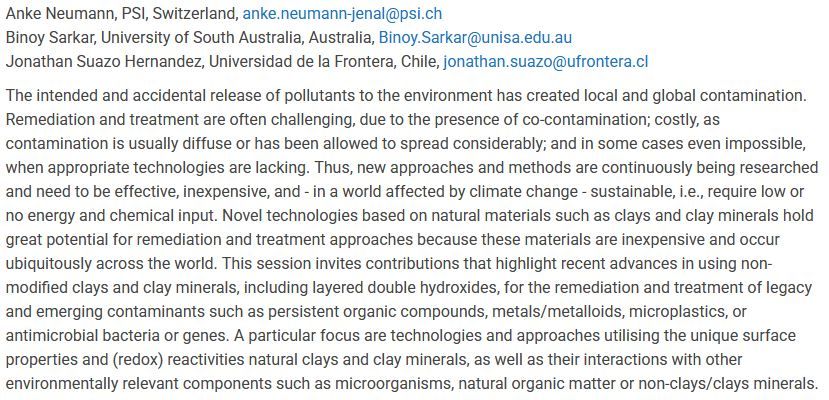Place cursor at the paragraph start "The intended"
Screen dimensions: 829x400
6,96
